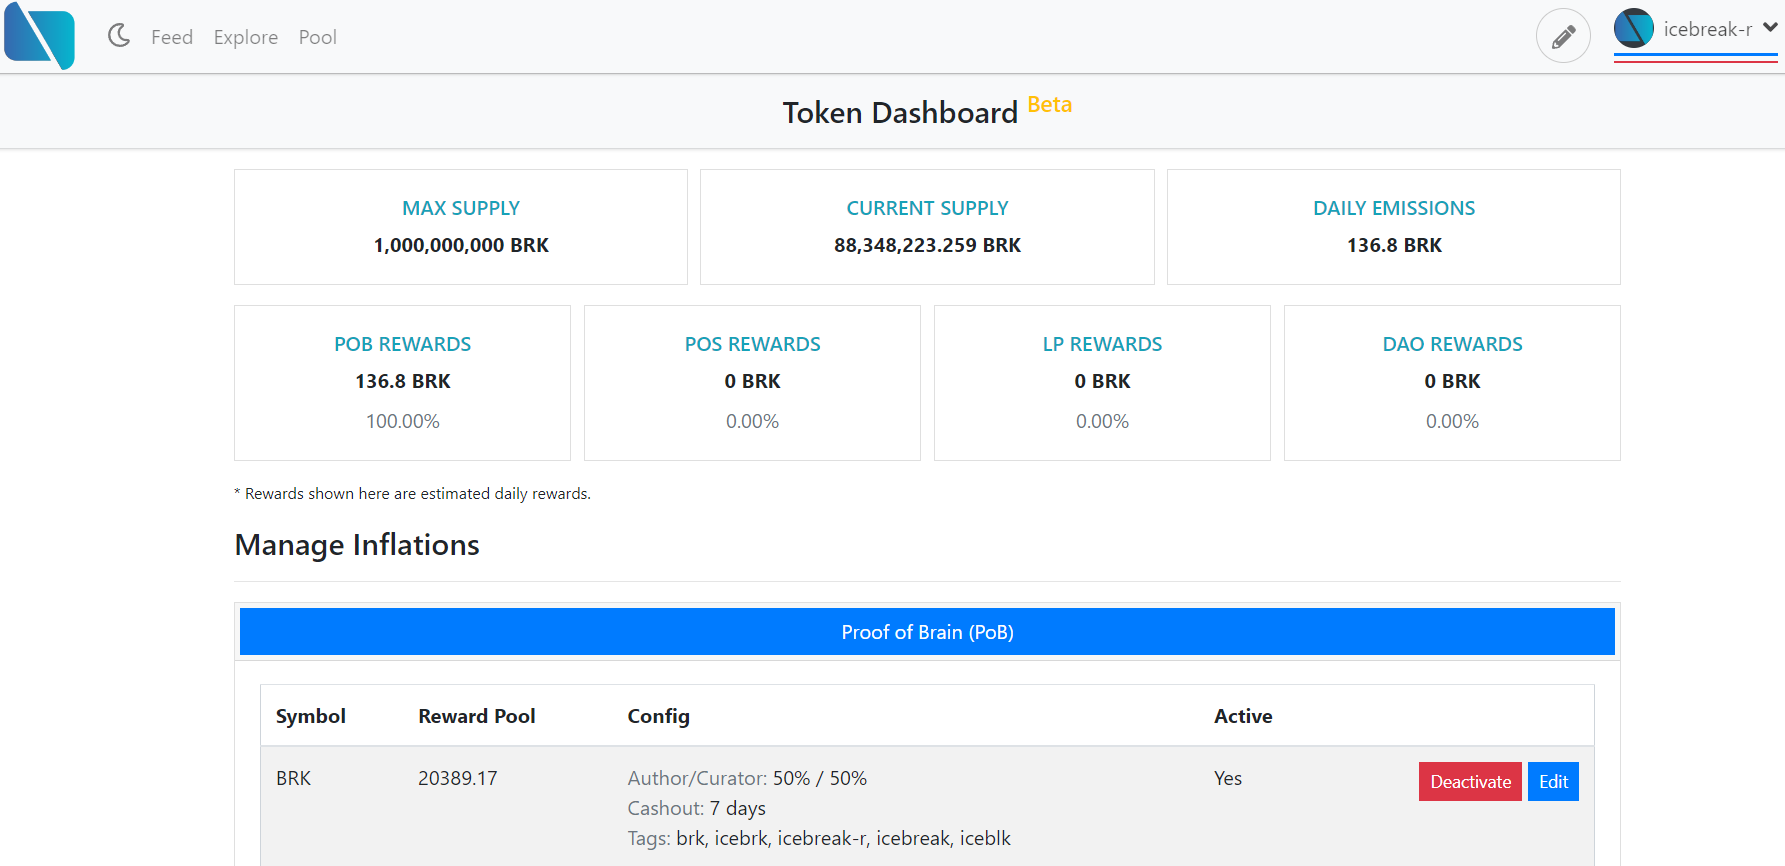Image resolution: width=1785 pixels, height=866 pixels.
Task: Click the DAO Rewards card
Action: click(x=1452, y=383)
